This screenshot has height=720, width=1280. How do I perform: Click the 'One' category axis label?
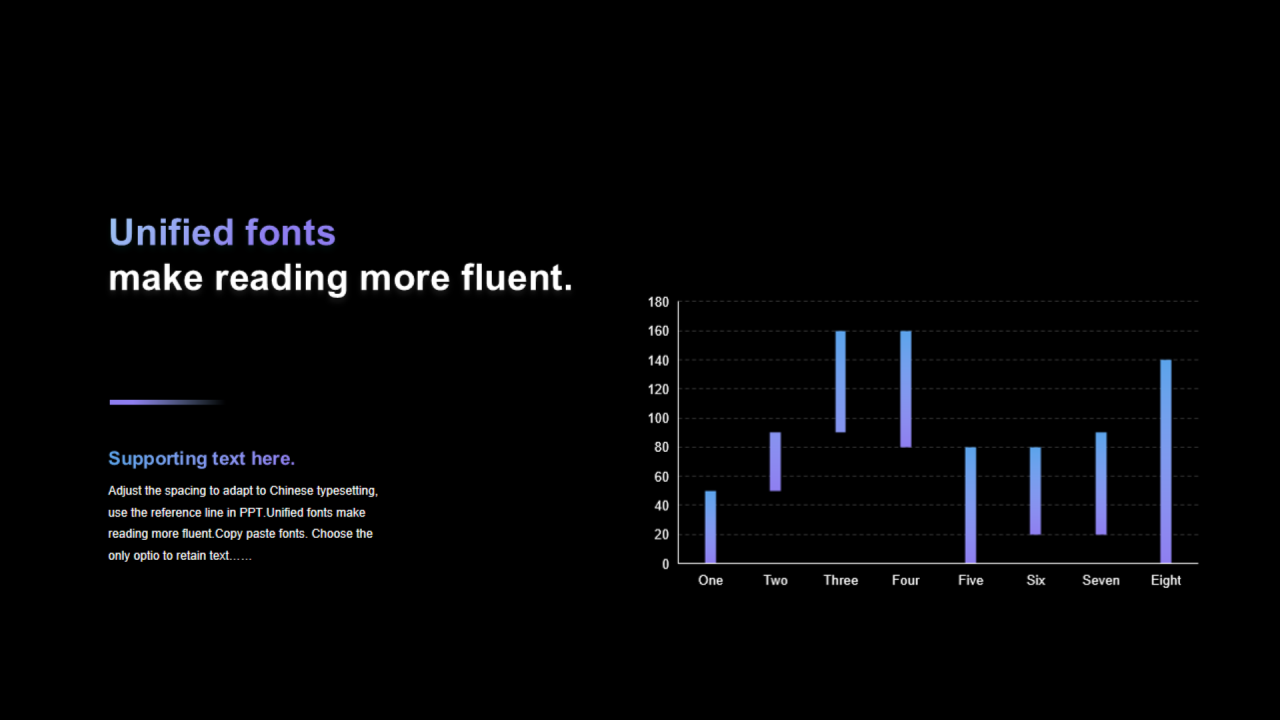point(710,580)
